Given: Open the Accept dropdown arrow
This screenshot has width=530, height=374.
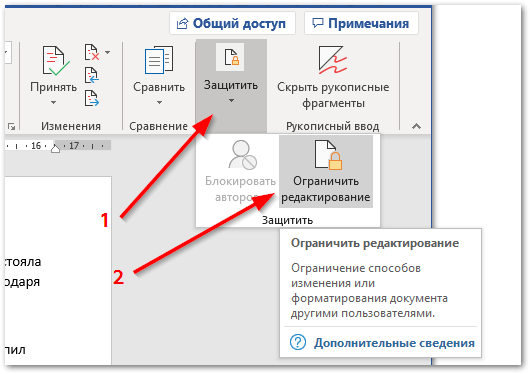Looking at the screenshot, I should click(53, 102).
